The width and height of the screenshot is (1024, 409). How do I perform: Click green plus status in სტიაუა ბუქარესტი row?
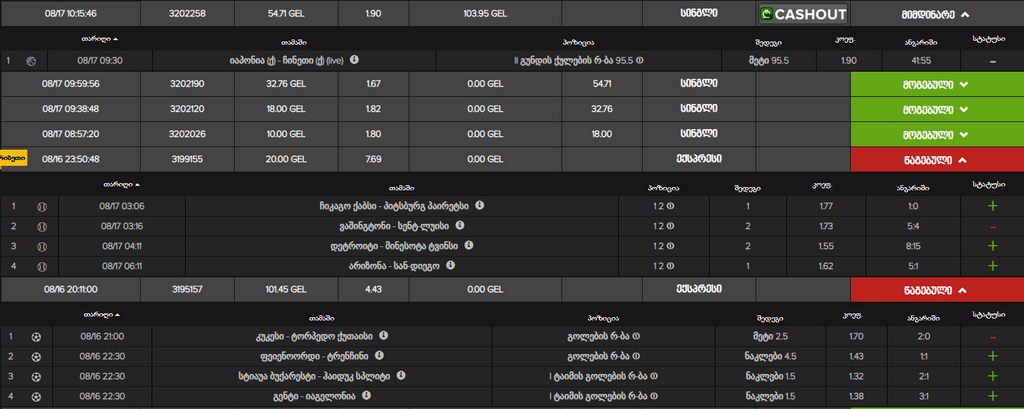(x=993, y=376)
